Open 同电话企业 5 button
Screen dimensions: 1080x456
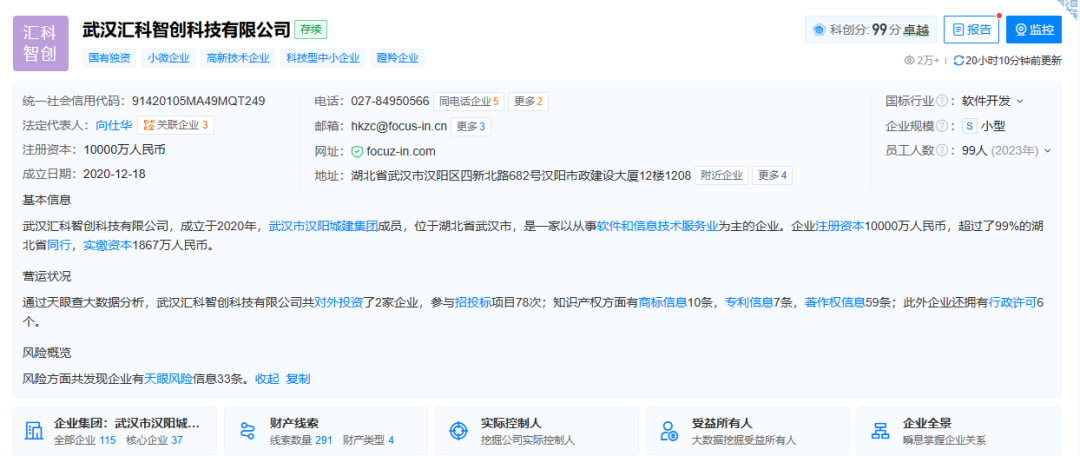pyautogui.click(x=468, y=101)
